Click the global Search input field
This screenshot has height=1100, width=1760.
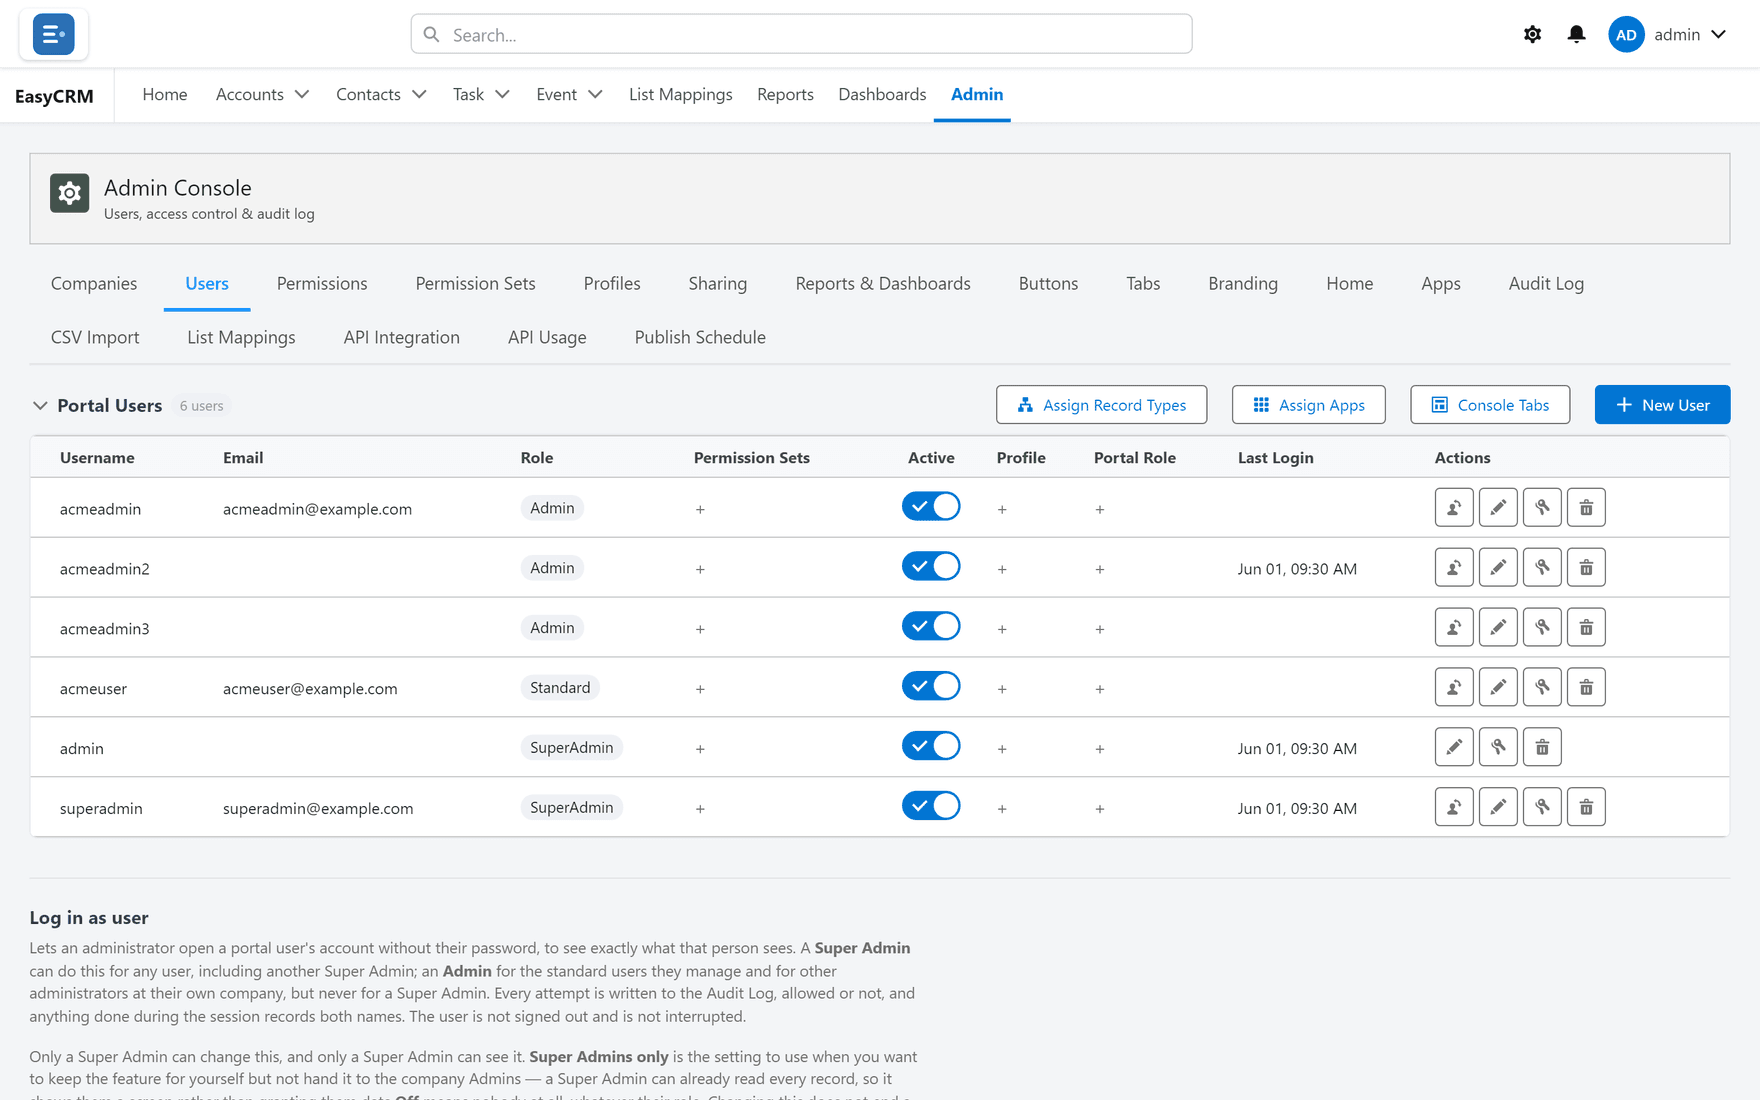[801, 34]
